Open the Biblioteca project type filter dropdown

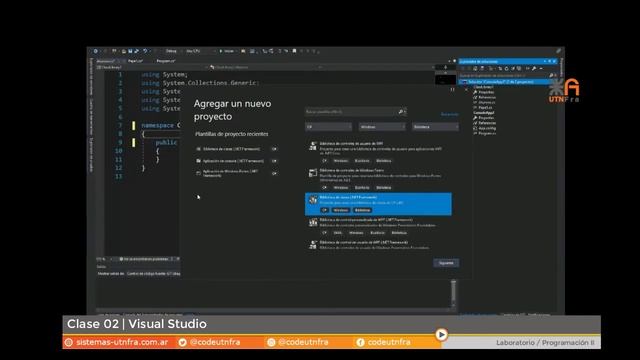(x=435, y=127)
